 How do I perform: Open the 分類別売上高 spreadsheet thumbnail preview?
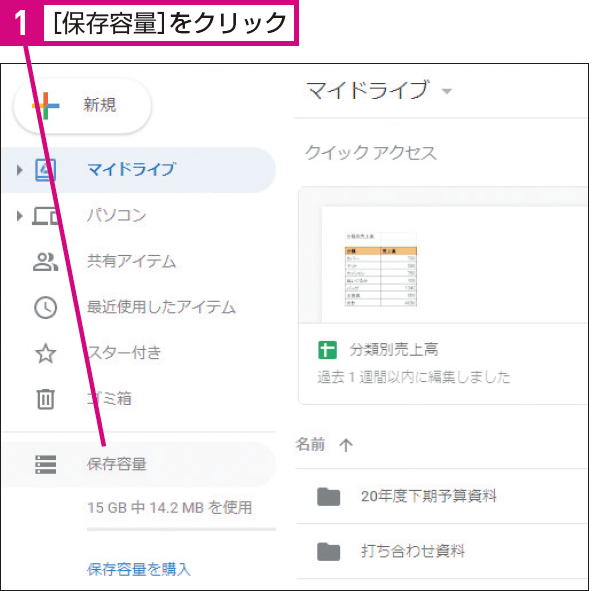click(443, 255)
